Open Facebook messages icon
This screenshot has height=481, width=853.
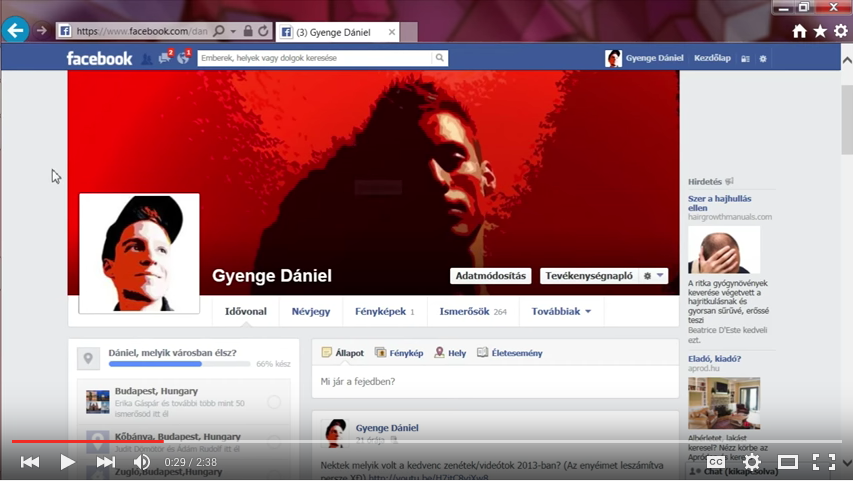click(164, 58)
